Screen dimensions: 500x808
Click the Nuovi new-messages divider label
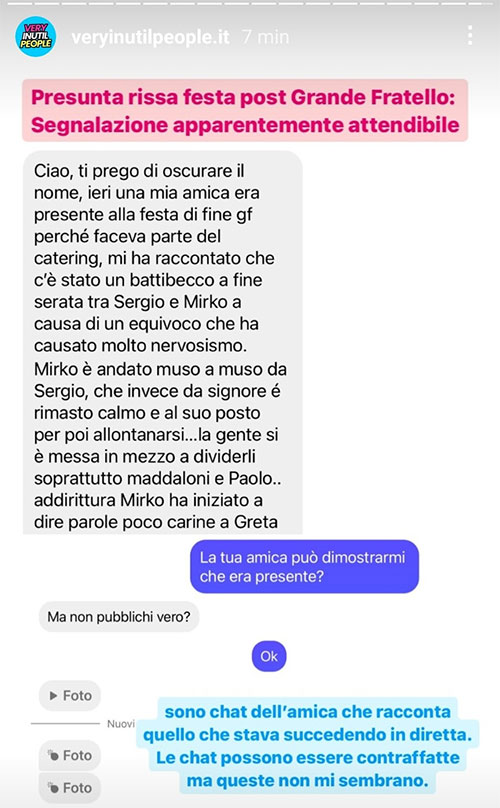point(121,724)
